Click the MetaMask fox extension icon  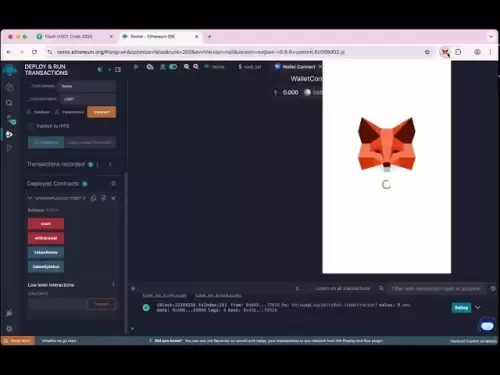click(445, 52)
